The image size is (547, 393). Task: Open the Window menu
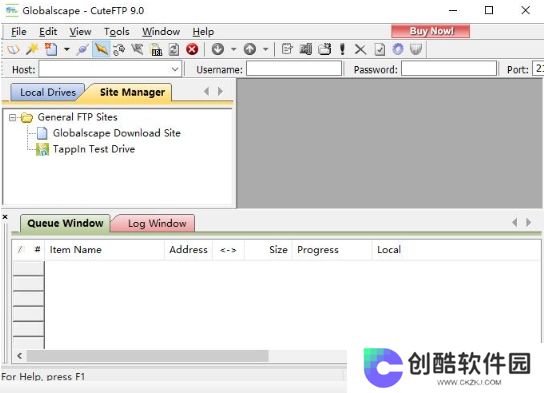(161, 32)
